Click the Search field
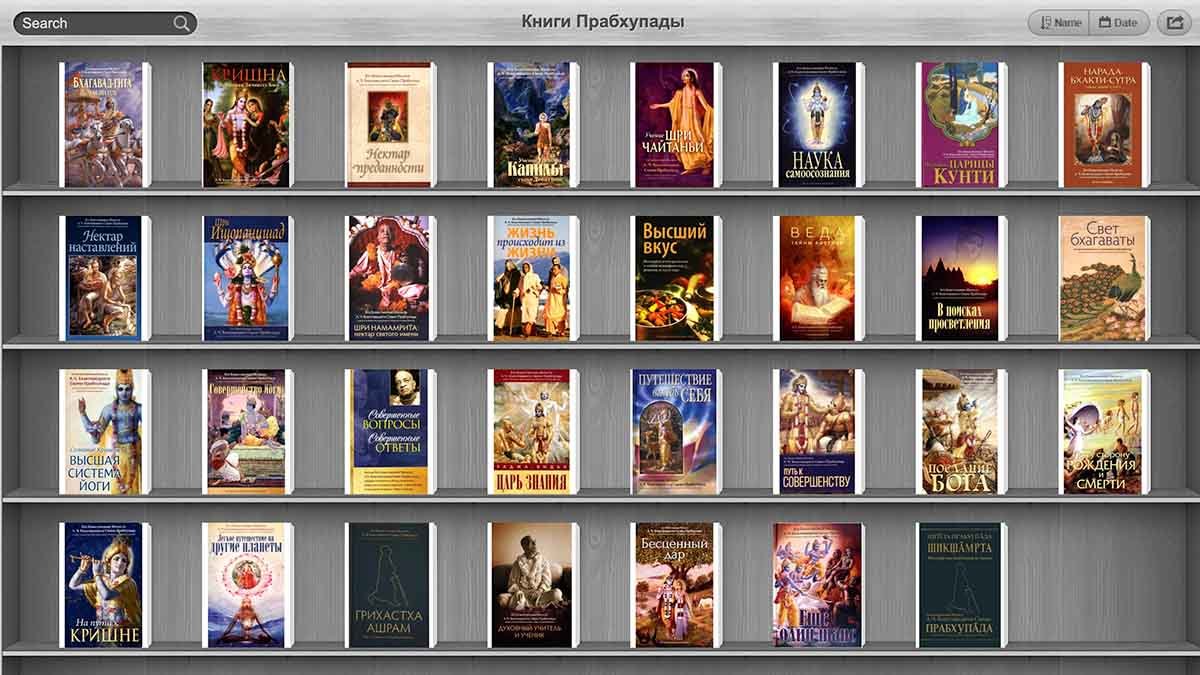 coord(104,23)
